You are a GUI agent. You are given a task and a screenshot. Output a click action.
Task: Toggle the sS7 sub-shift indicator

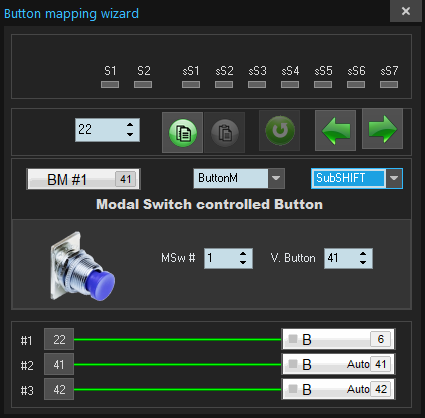pyautogui.click(x=389, y=85)
